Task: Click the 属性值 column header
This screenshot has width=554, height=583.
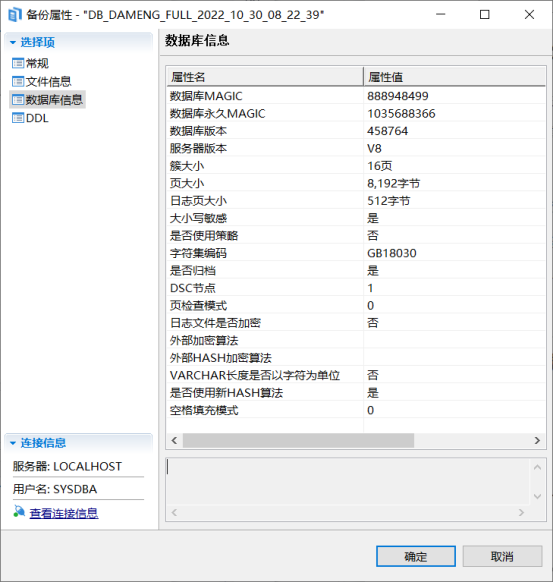Action: point(454,77)
